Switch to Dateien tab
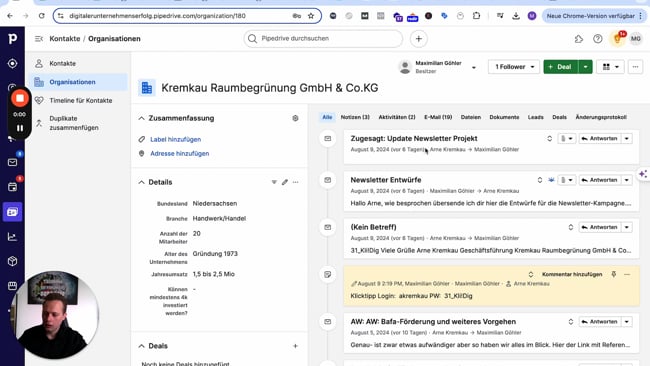650x366 pixels. 471,117
